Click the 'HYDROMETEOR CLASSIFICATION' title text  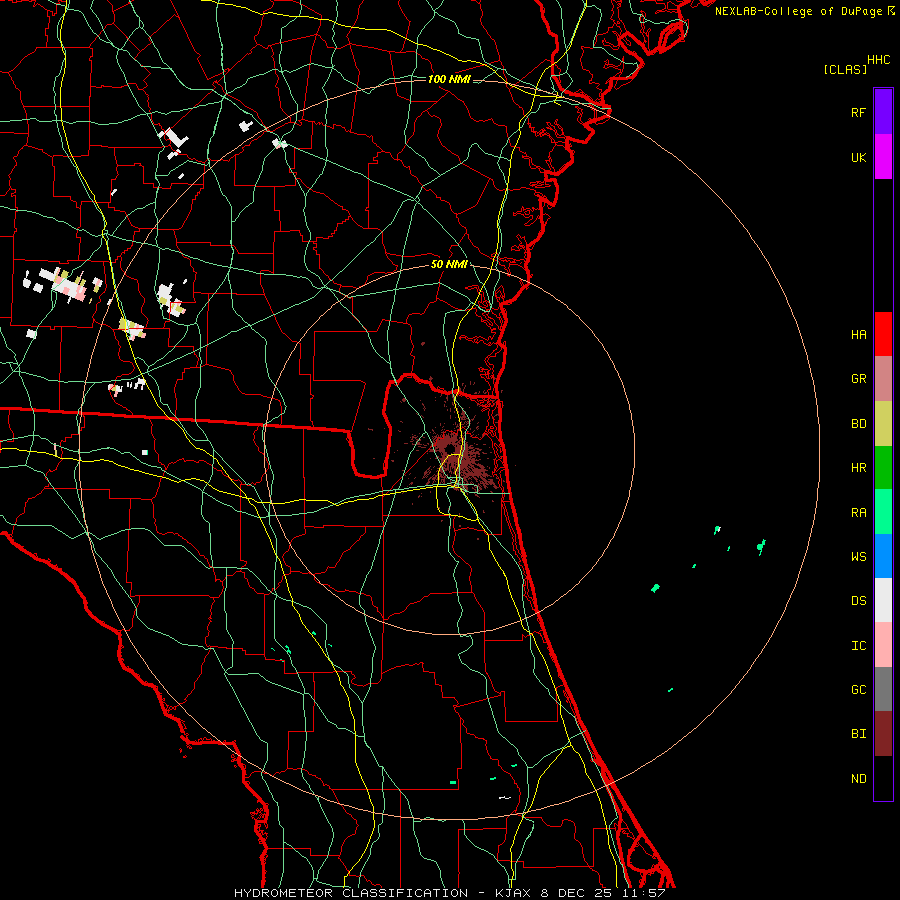click(x=351, y=893)
